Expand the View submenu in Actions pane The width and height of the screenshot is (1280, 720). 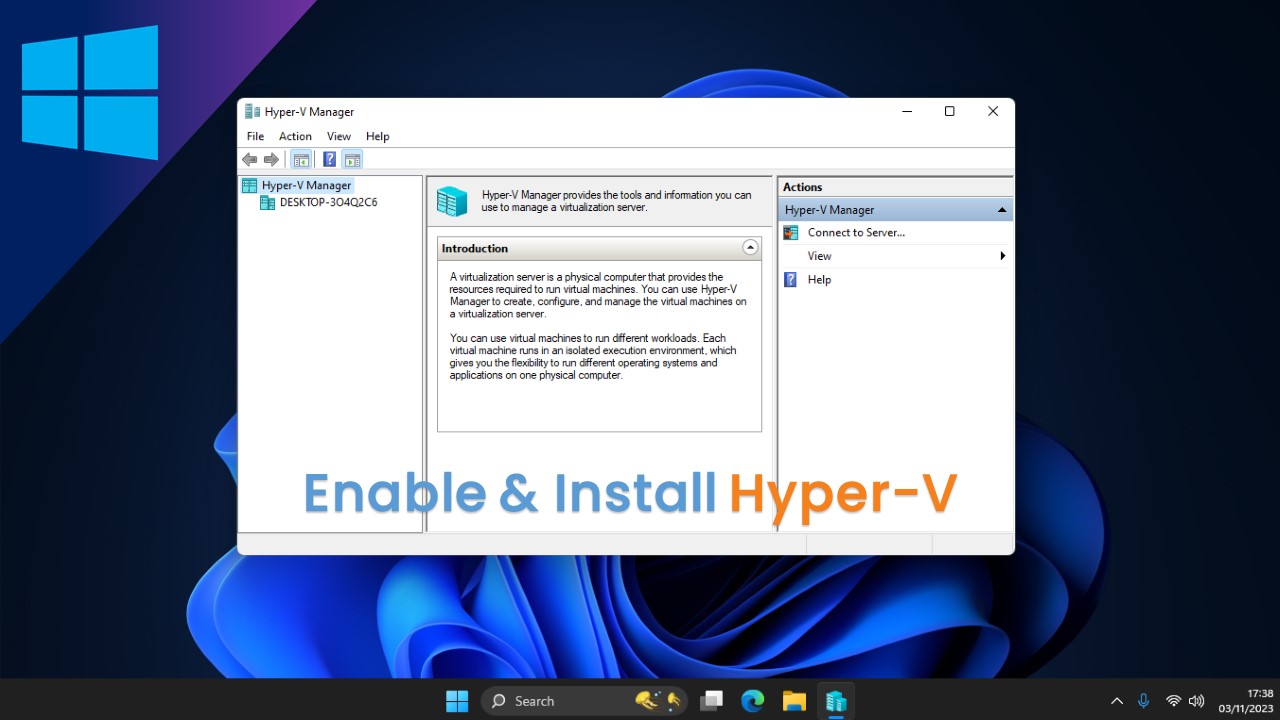[1002, 256]
